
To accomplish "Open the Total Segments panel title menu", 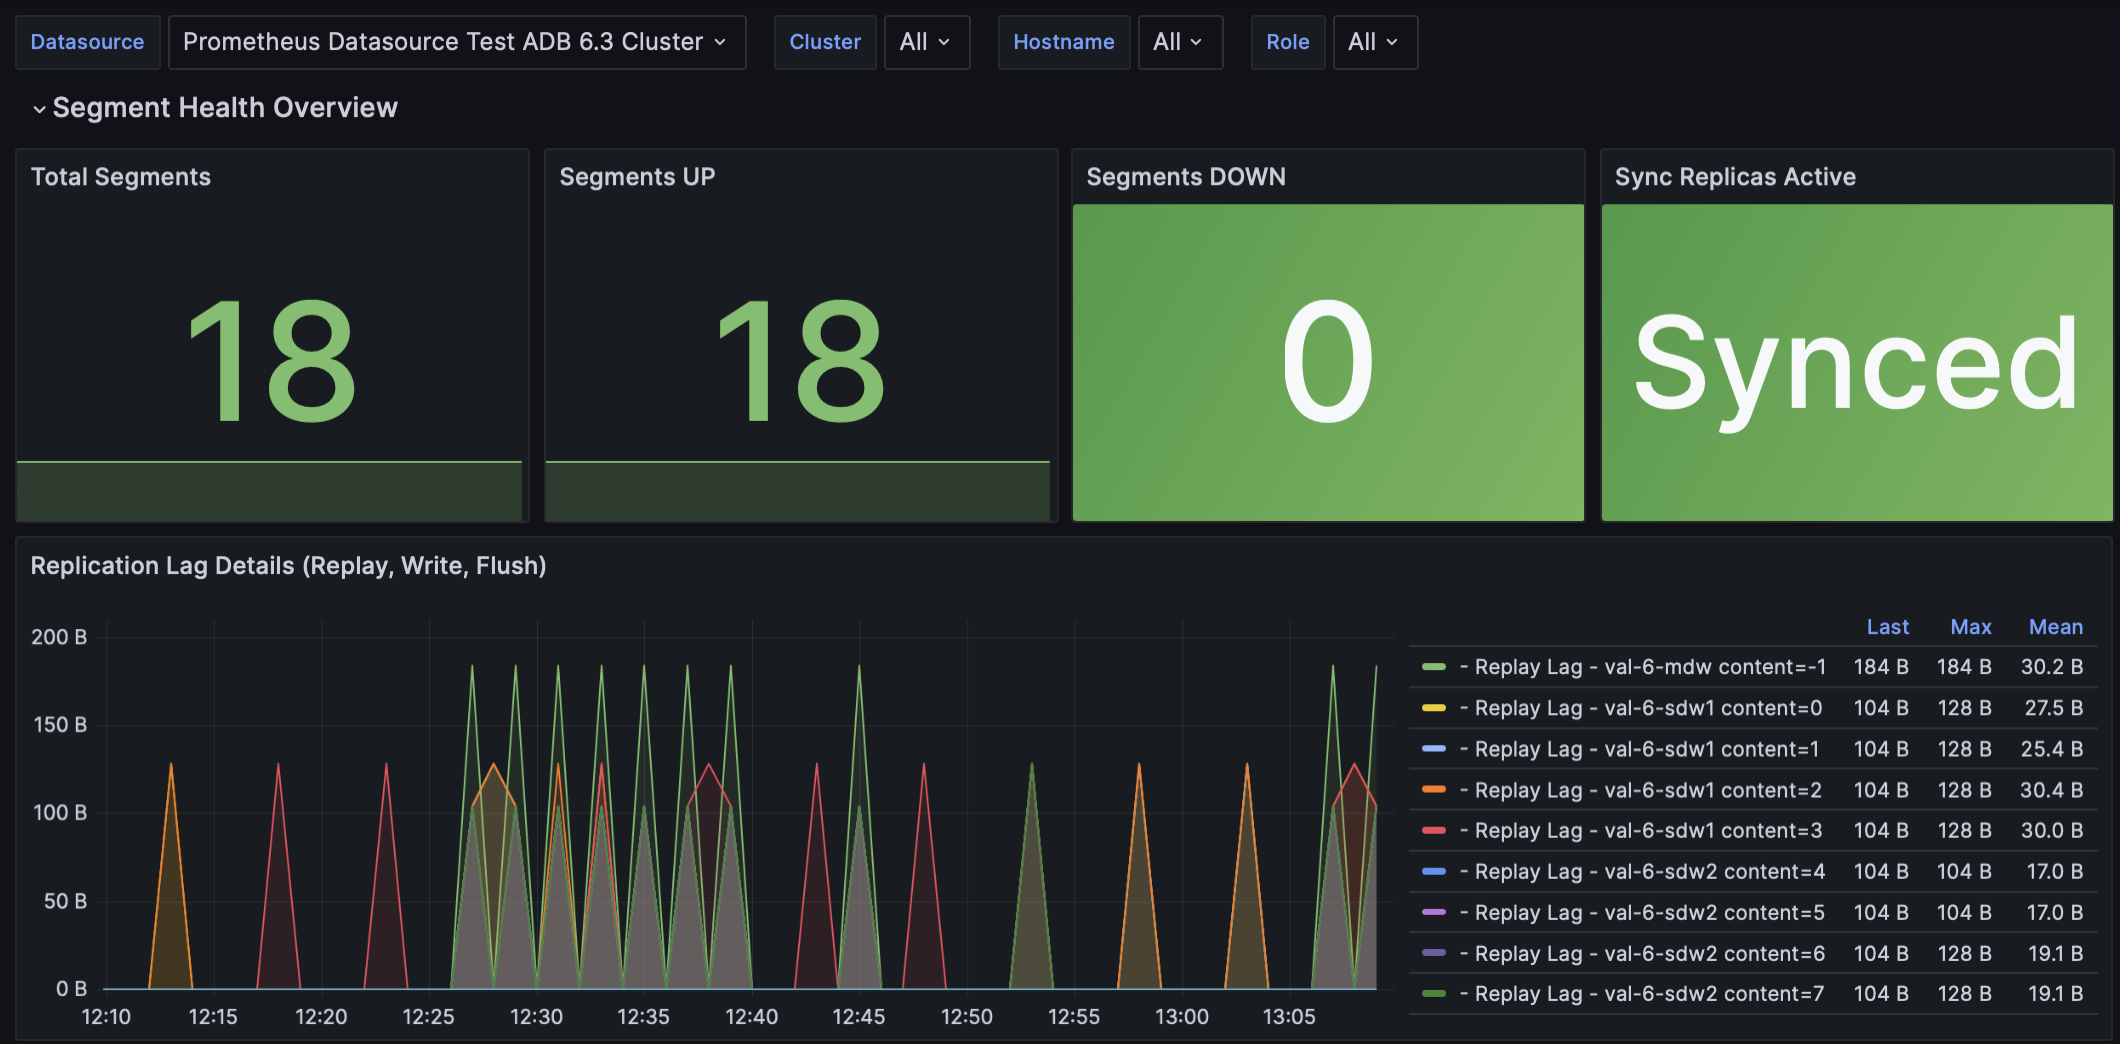I will click(x=120, y=176).
